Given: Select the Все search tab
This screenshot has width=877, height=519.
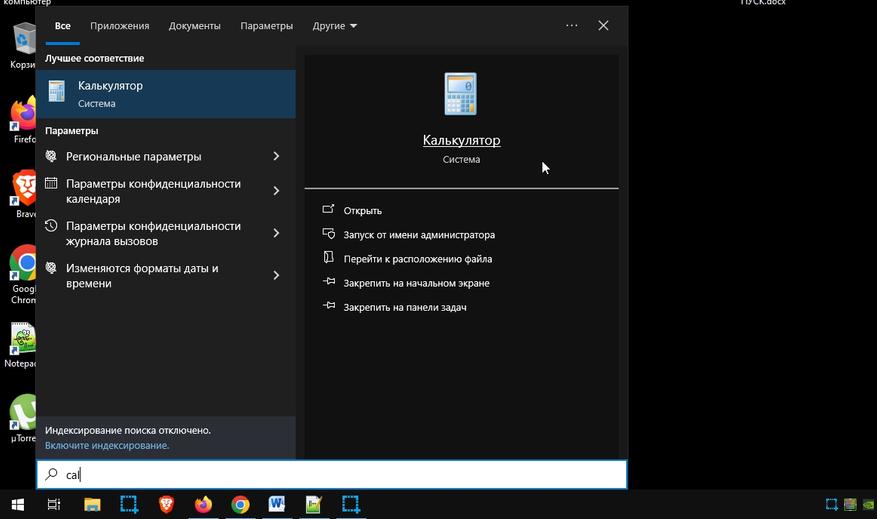Looking at the screenshot, I should click(x=63, y=26).
